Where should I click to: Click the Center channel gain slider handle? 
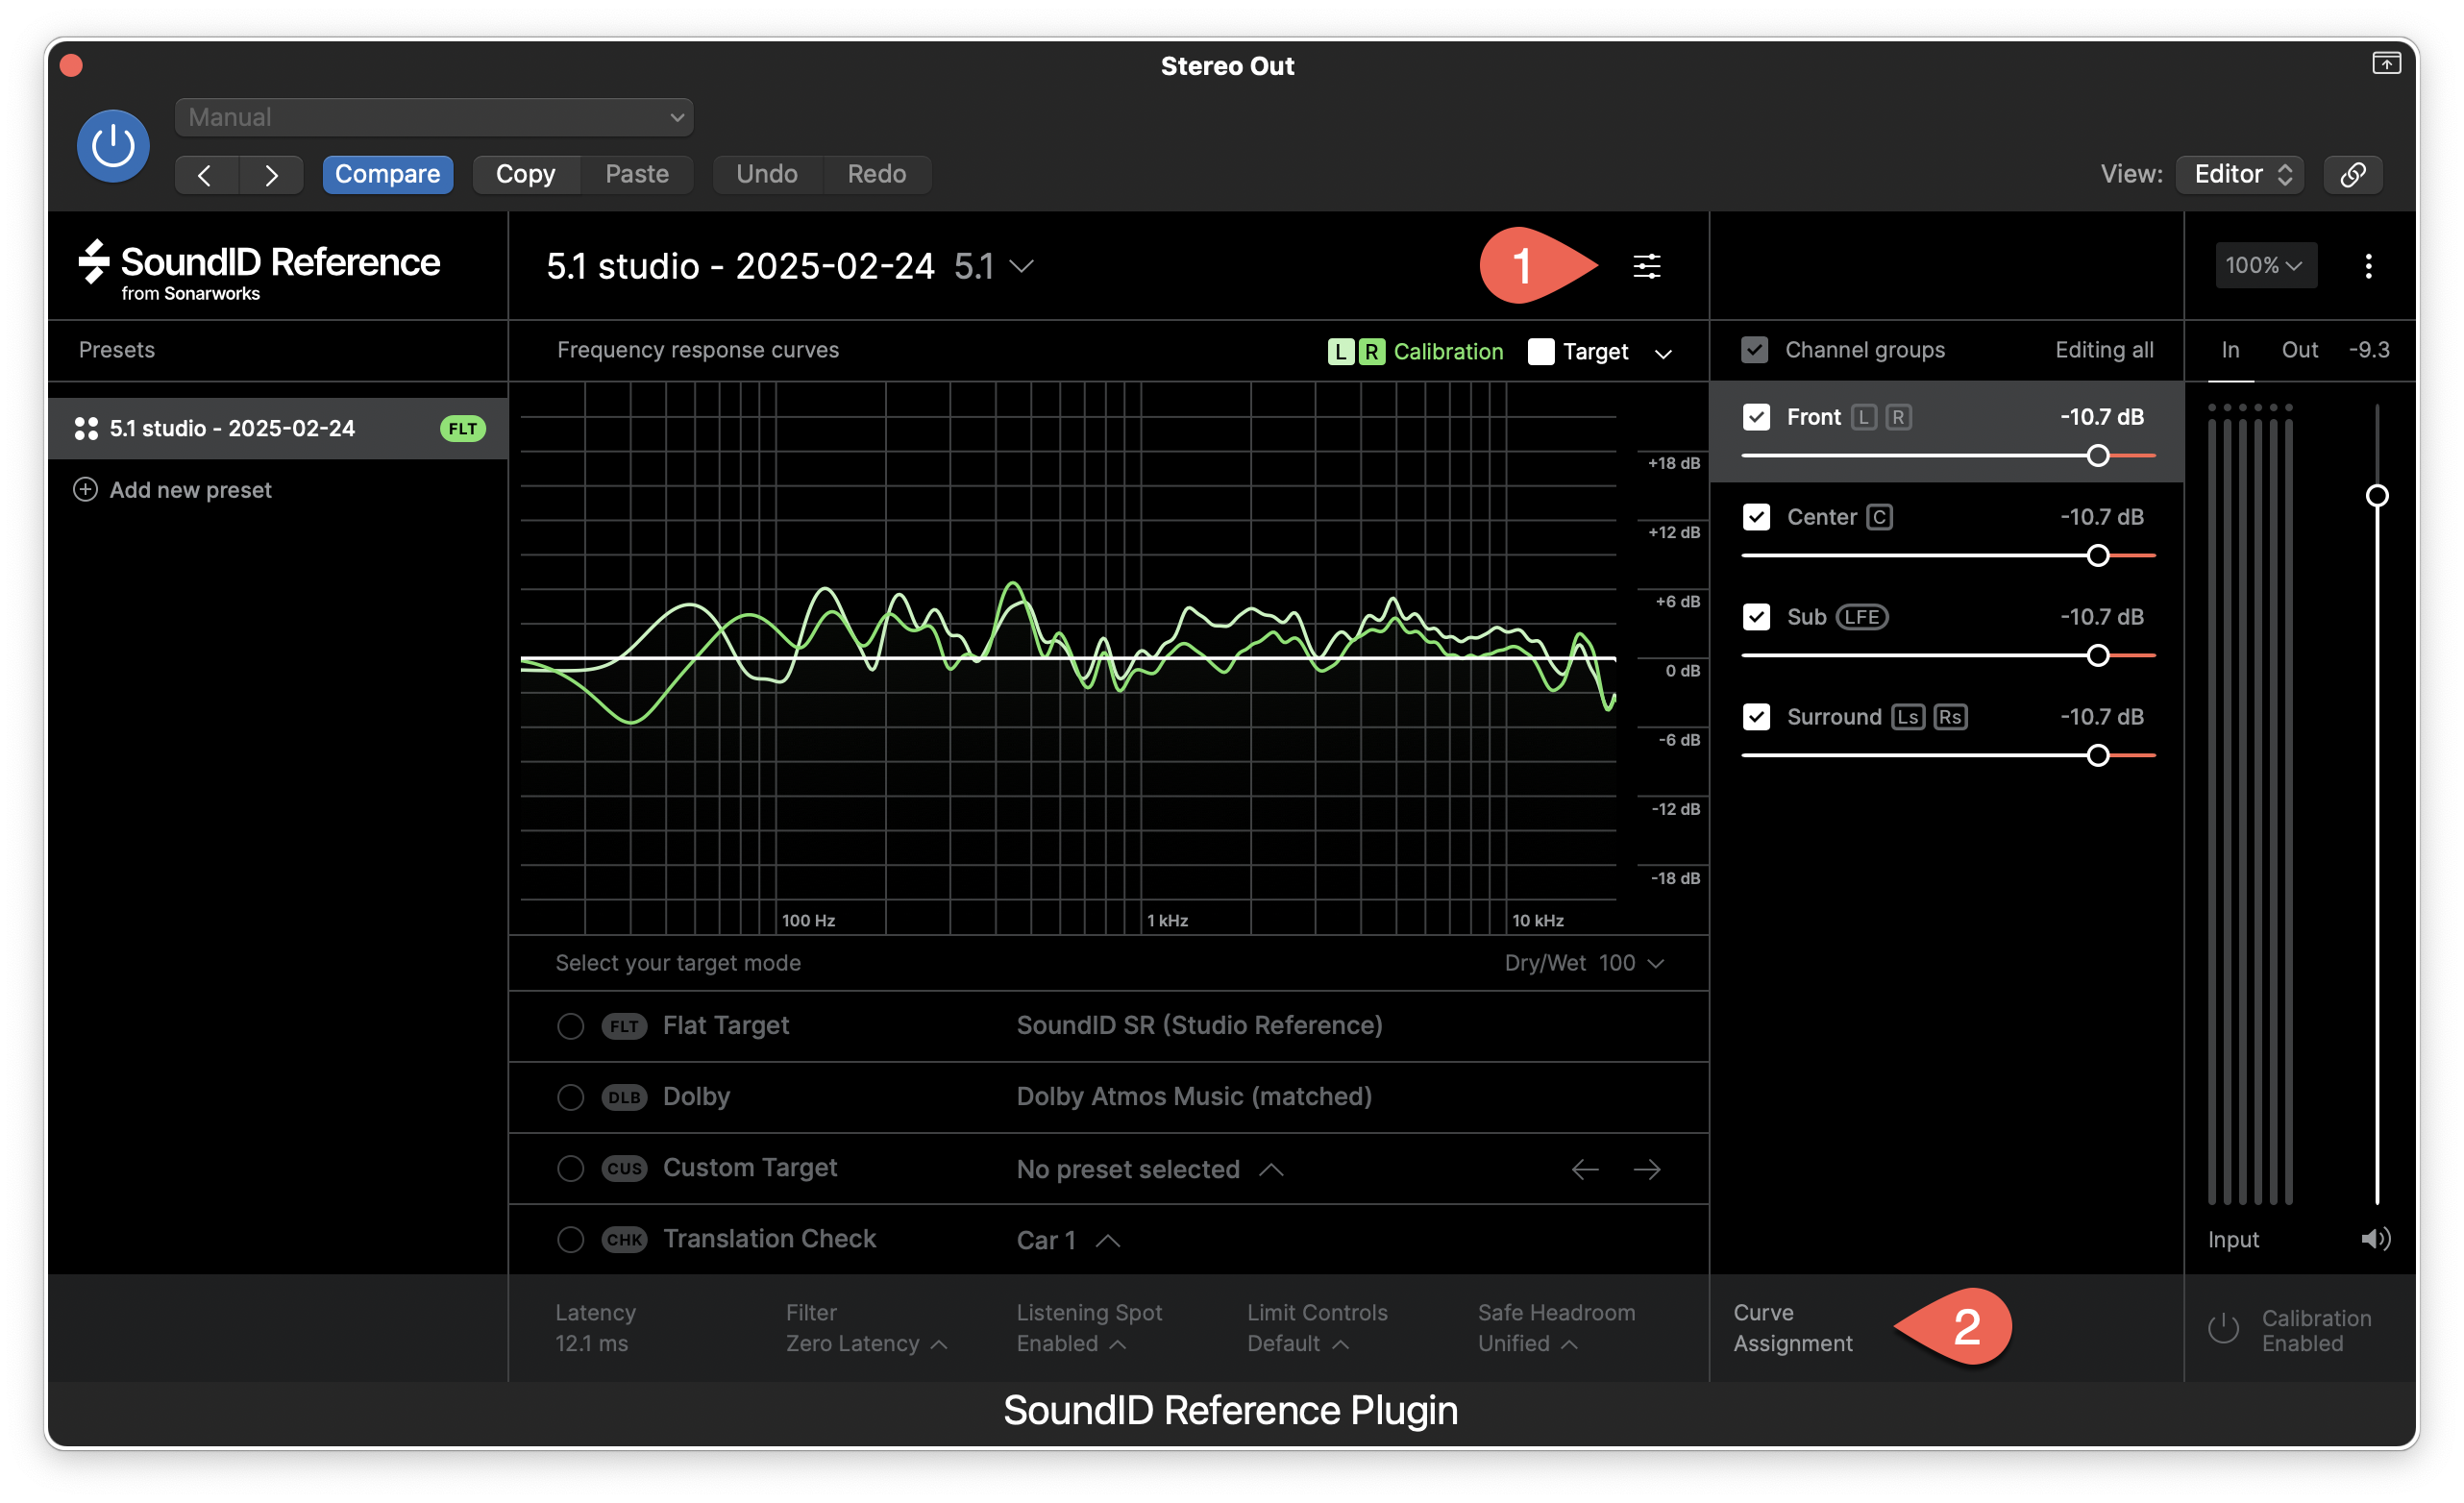[x=2097, y=555]
